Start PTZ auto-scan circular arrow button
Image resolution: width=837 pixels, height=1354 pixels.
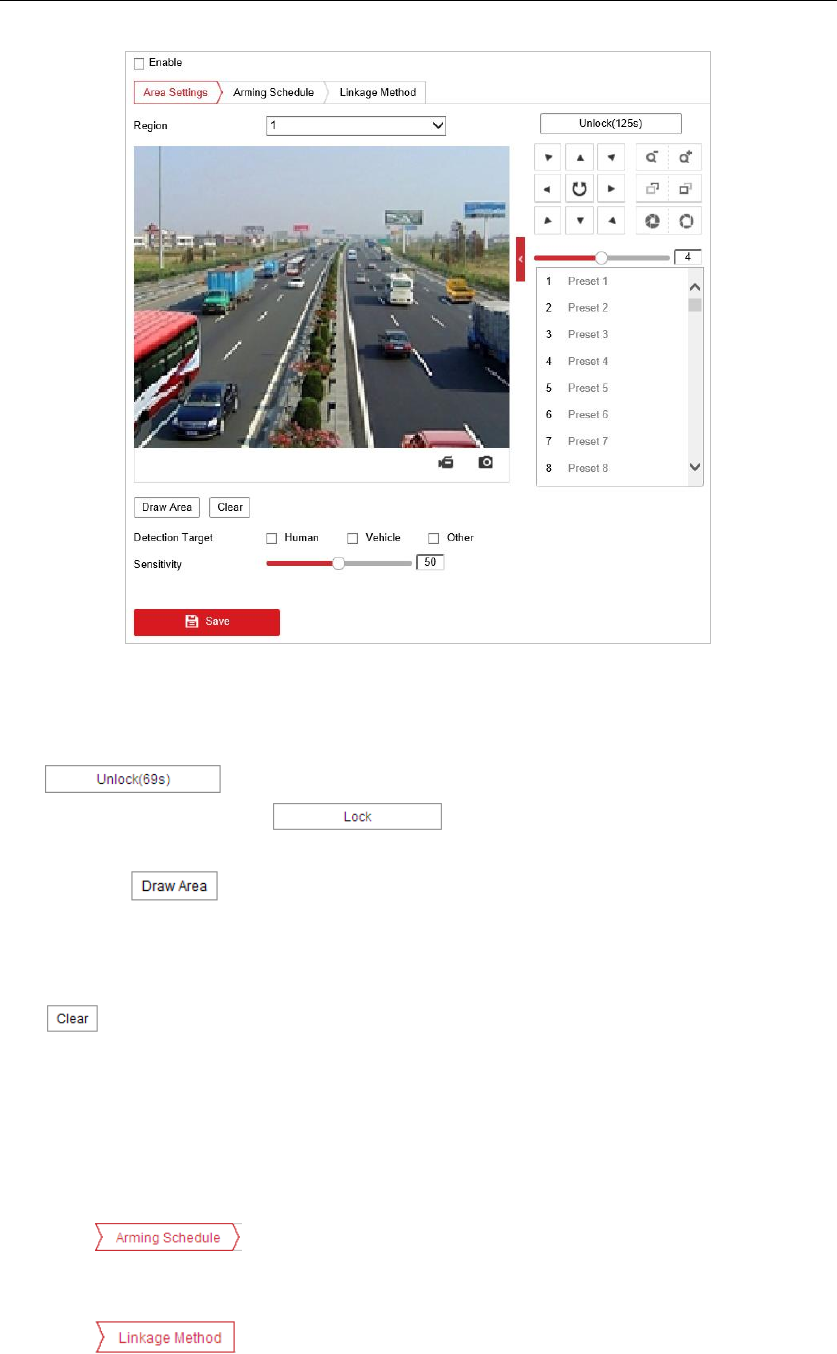point(579,188)
